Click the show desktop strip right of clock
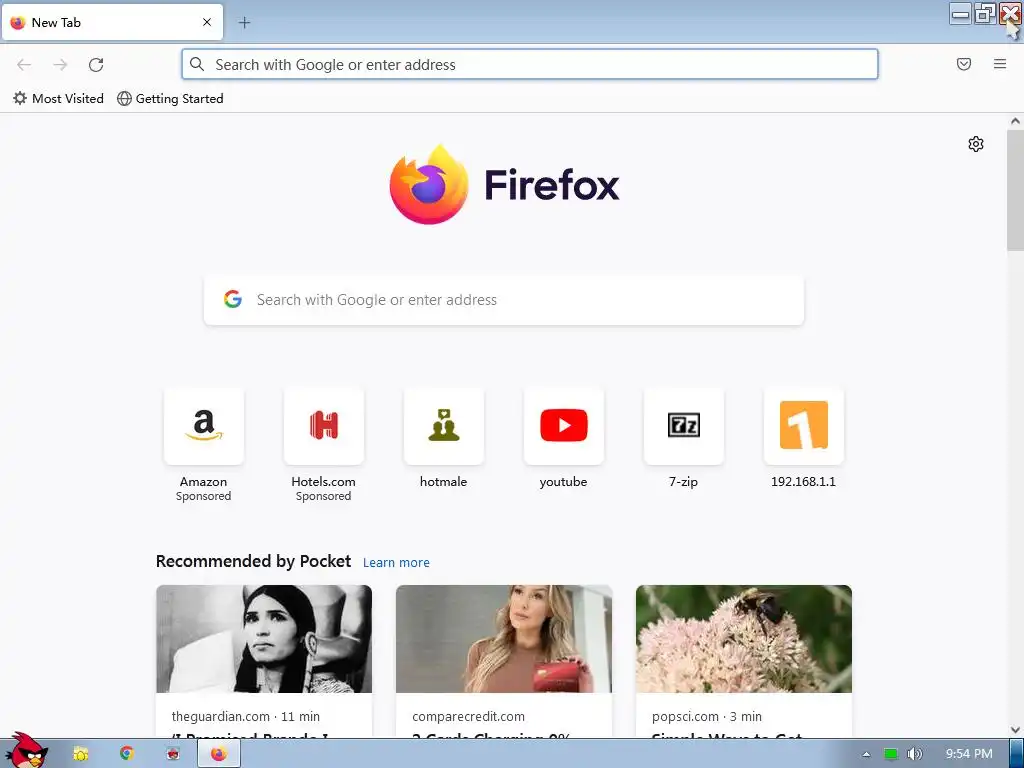This screenshot has height=768, width=1024. (1017, 754)
